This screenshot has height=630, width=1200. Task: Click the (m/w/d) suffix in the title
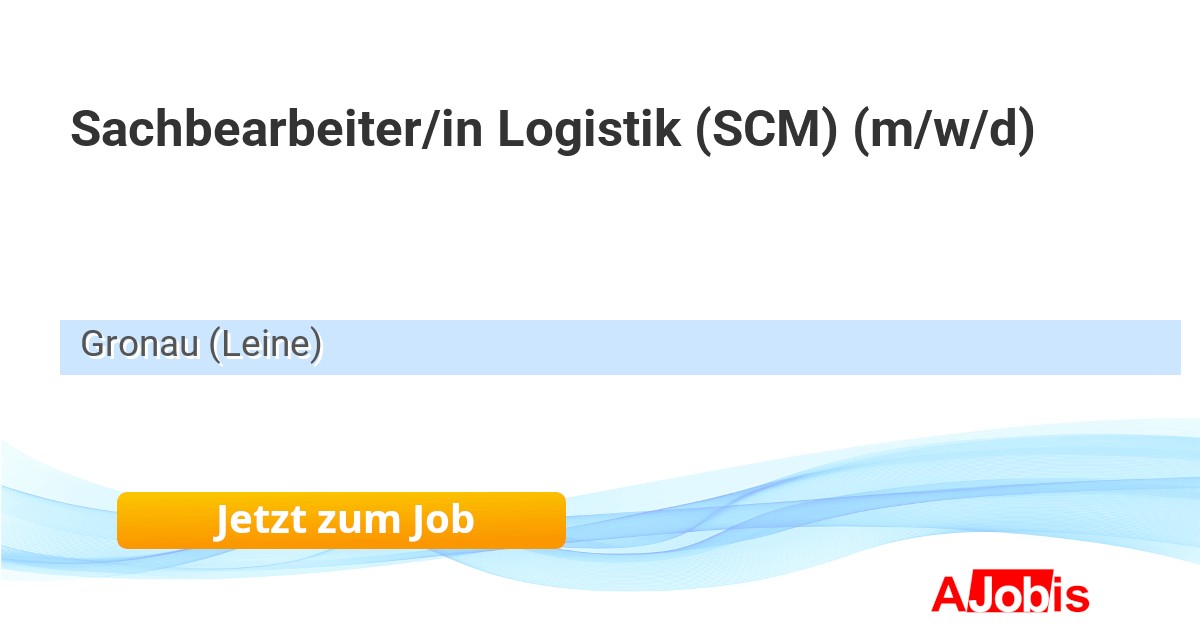[943, 131]
